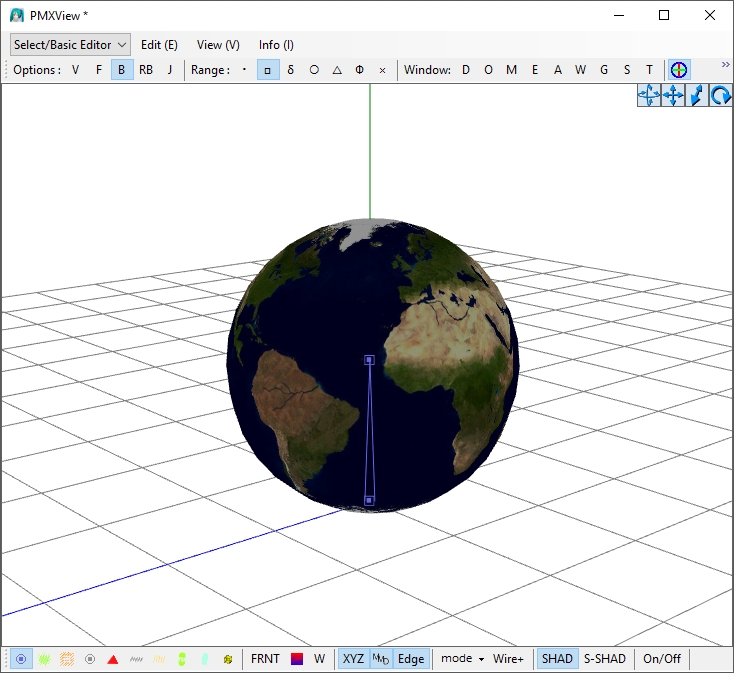This screenshot has height=673, width=734.
Task: Toggle face selection option F
Action: coord(99,70)
